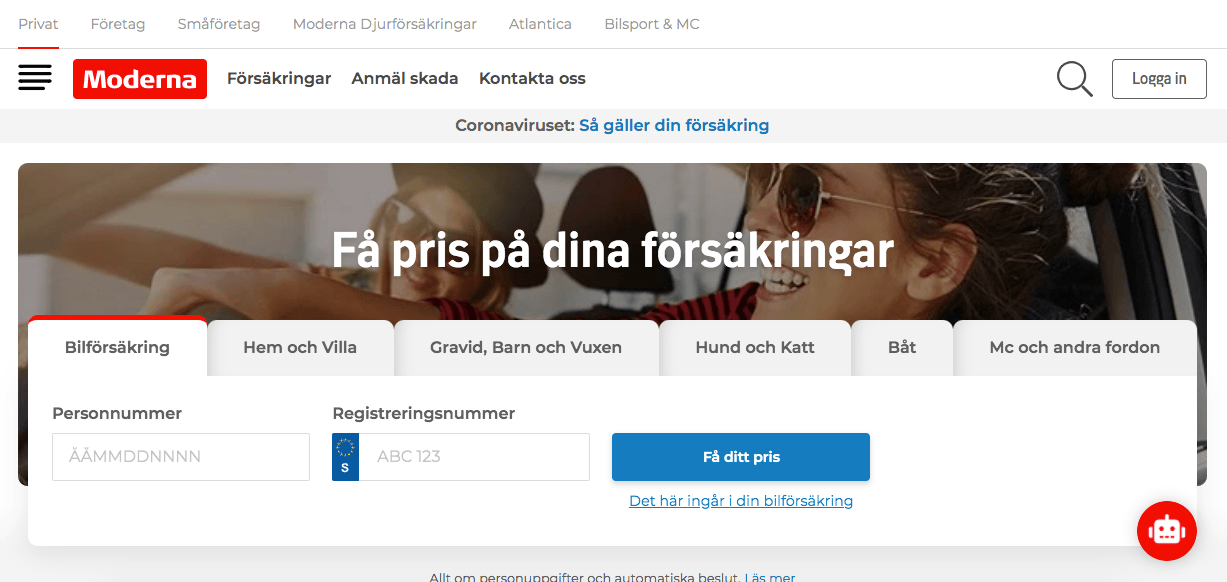This screenshot has height=582, width=1227.
Task: Open the red chatbot robot icon
Action: coord(1167,530)
